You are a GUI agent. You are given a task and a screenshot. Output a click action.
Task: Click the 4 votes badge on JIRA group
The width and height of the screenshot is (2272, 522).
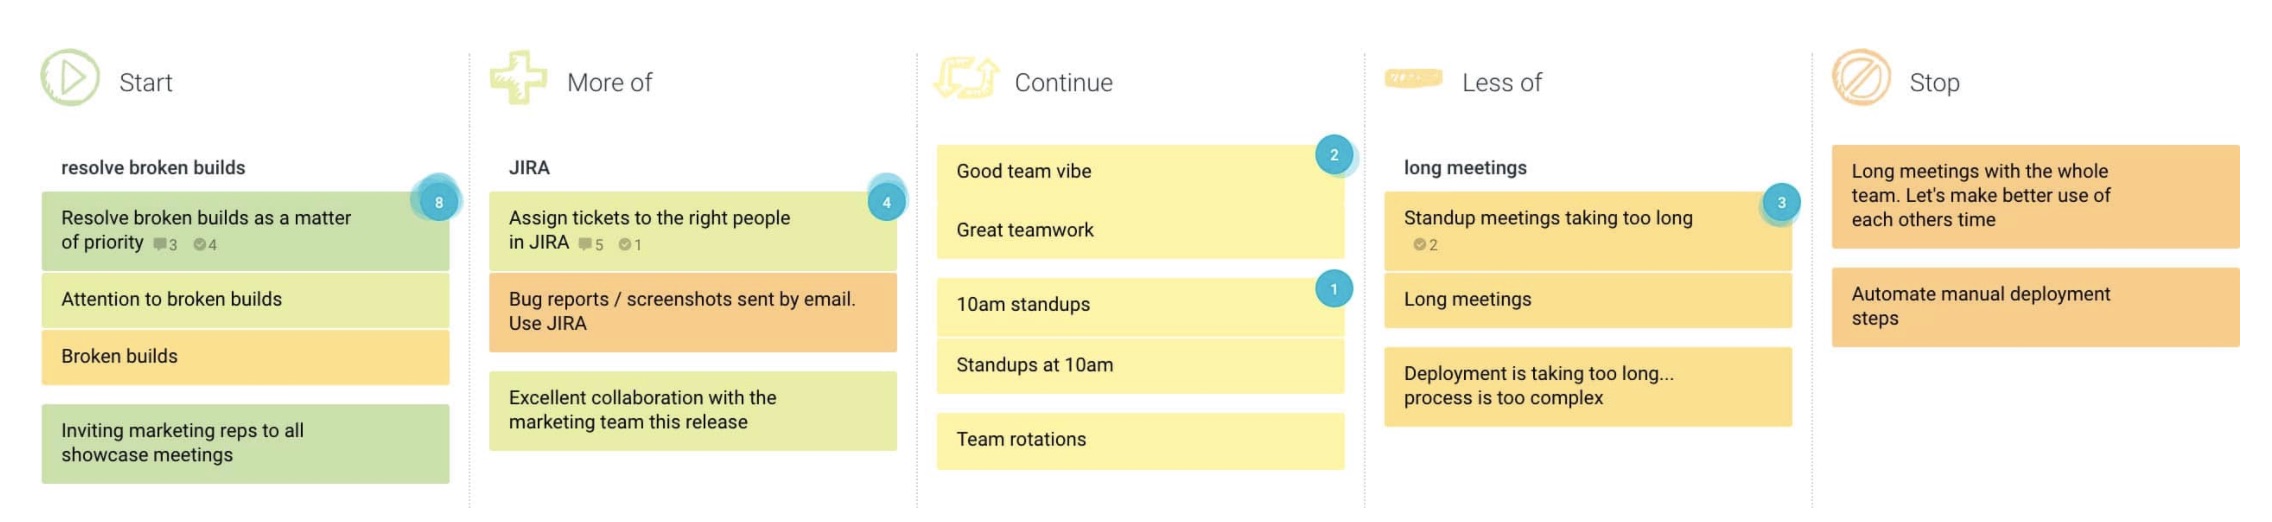point(886,202)
